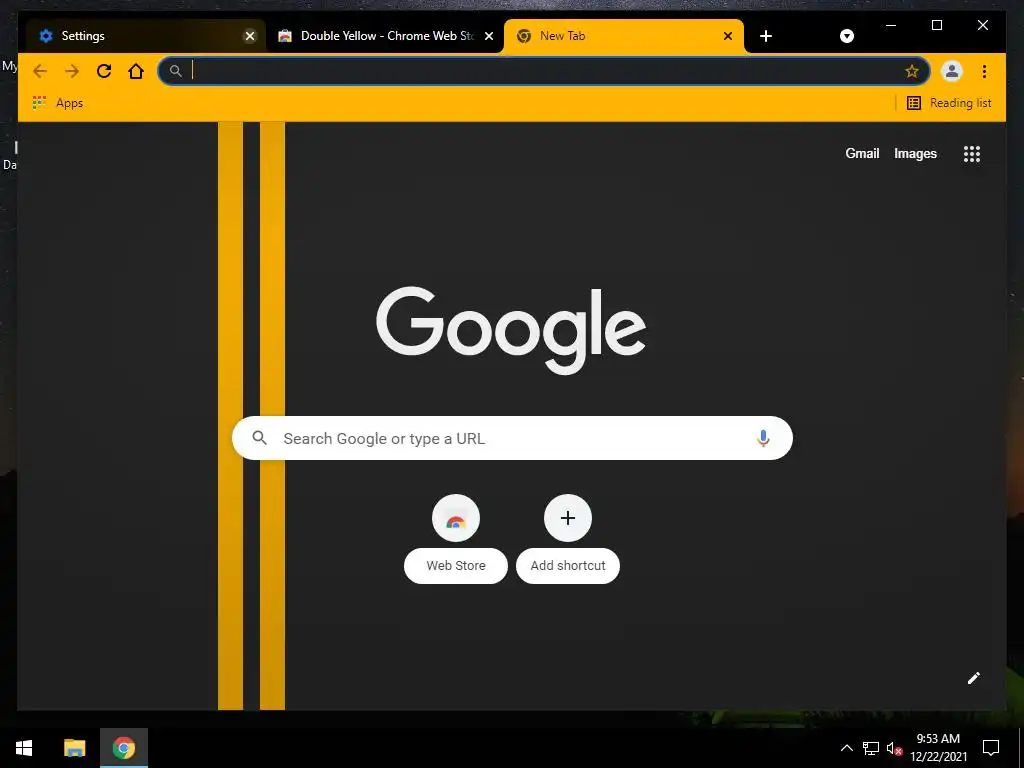1024x768 pixels.
Task: Minimize the Chrome window
Action: tap(891, 25)
